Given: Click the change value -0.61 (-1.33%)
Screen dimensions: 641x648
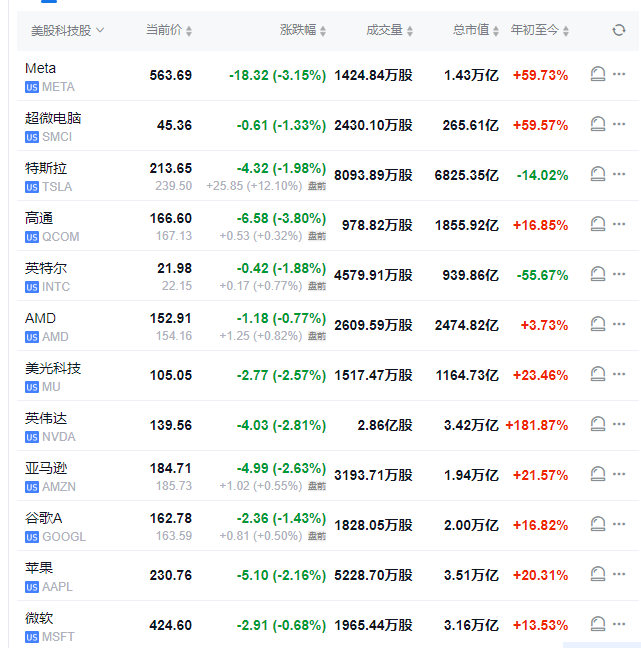Looking at the screenshot, I should click(x=281, y=125).
